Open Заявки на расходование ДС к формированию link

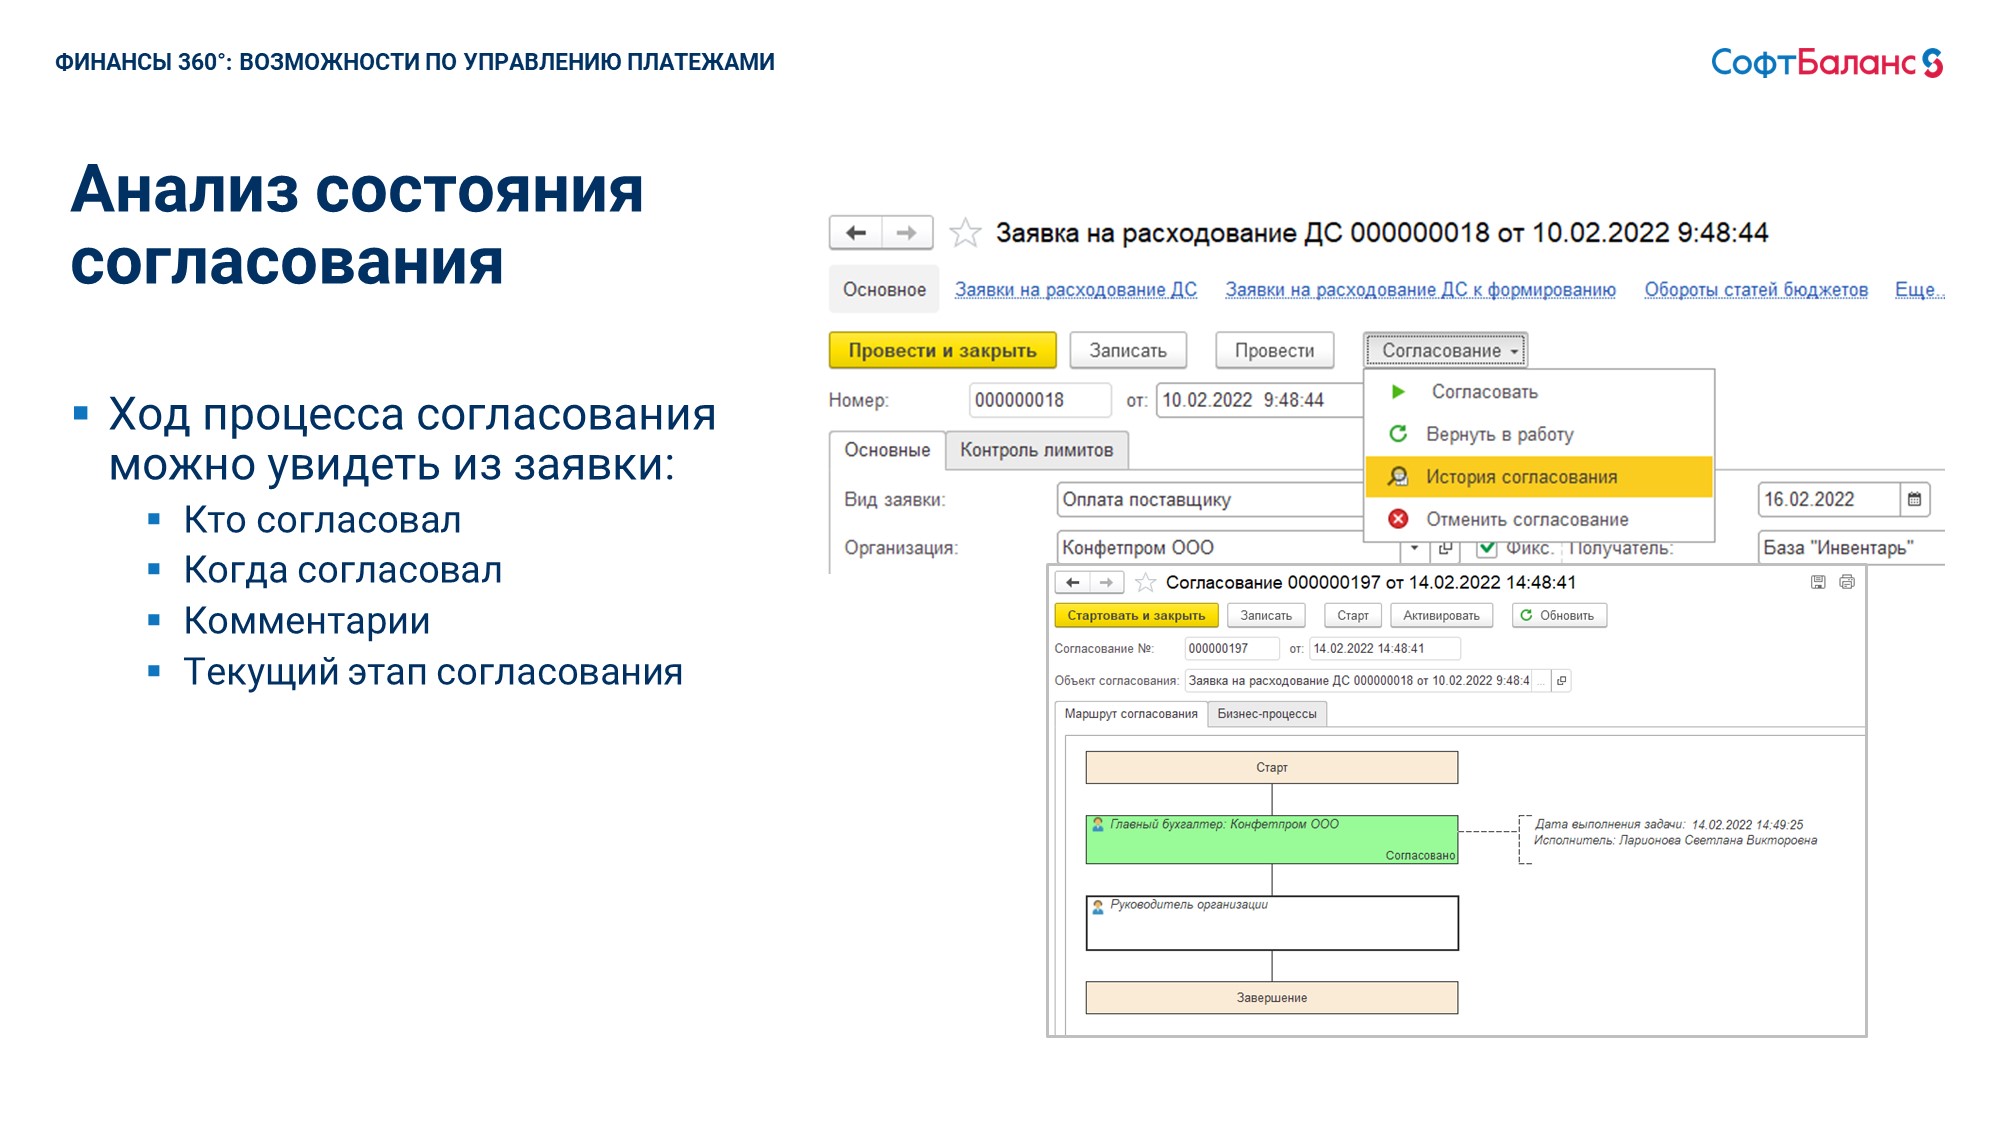(x=1420, y=289)
